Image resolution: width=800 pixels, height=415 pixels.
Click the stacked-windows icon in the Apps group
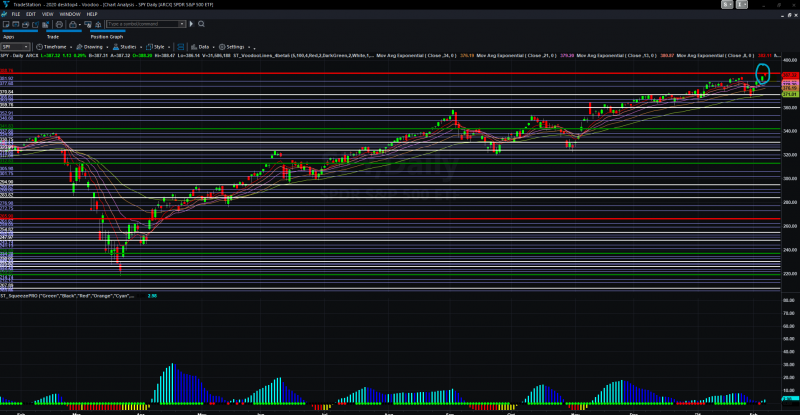pyautogui.click(x=26, y=25)
